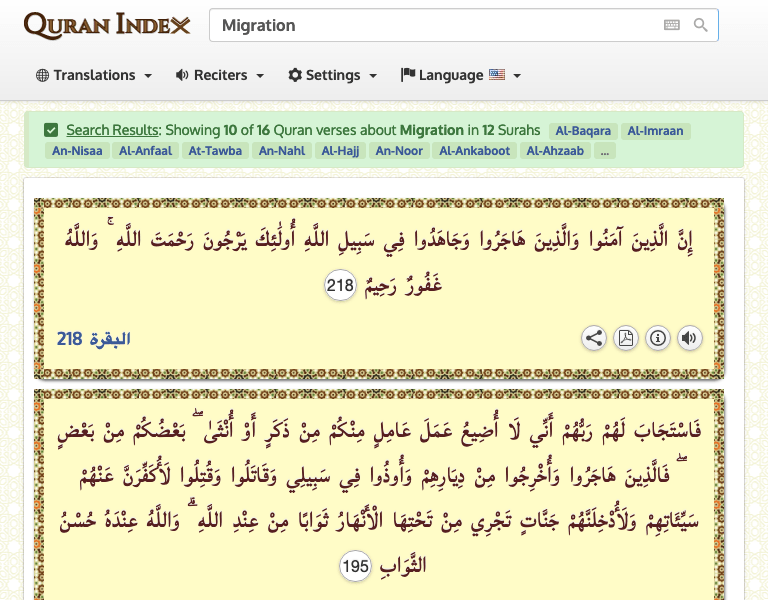This screenshot has height=600, width=768.
Task: Open the Language selector menu
Action: pos(461,75)
